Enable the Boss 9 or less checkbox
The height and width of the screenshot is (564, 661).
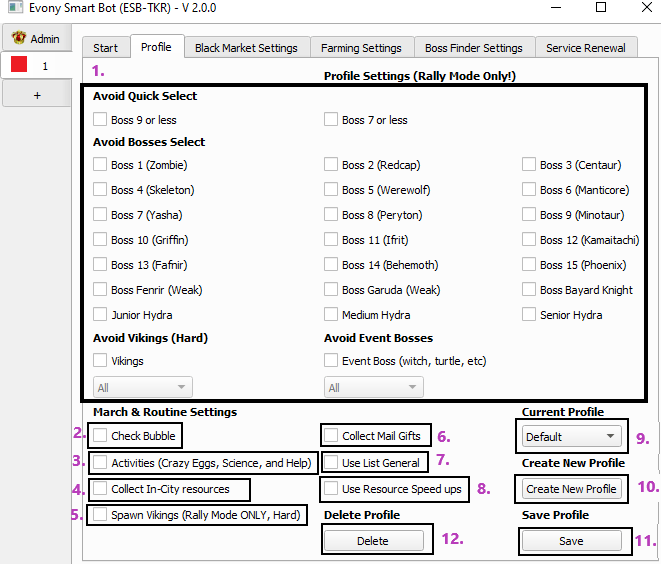point(100,120)
